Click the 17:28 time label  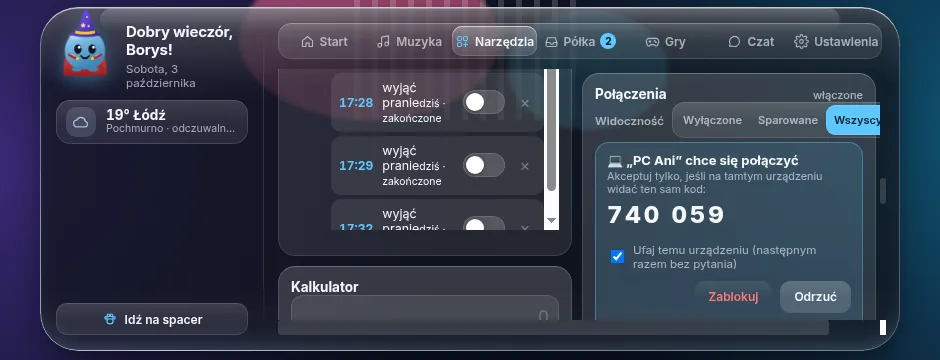[x=356, y=102]
